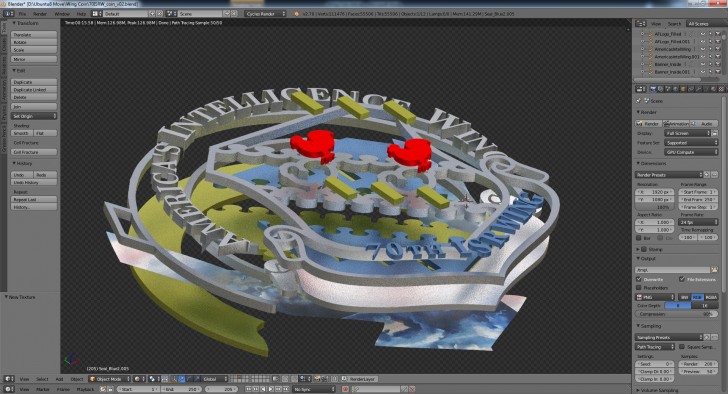
Task: Open the viewport shading sphere selector
Action: coord(139,379)
